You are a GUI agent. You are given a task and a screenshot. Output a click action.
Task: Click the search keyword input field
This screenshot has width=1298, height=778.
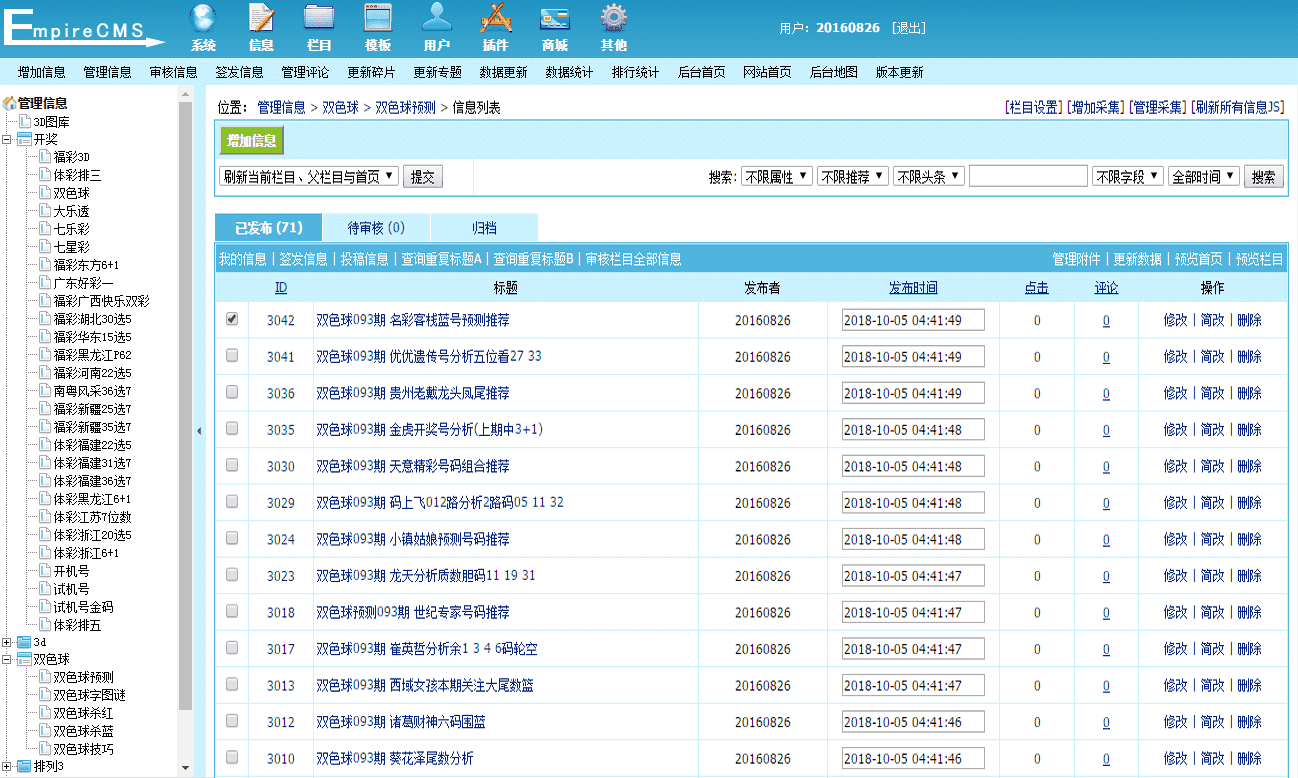point(1027,177)
